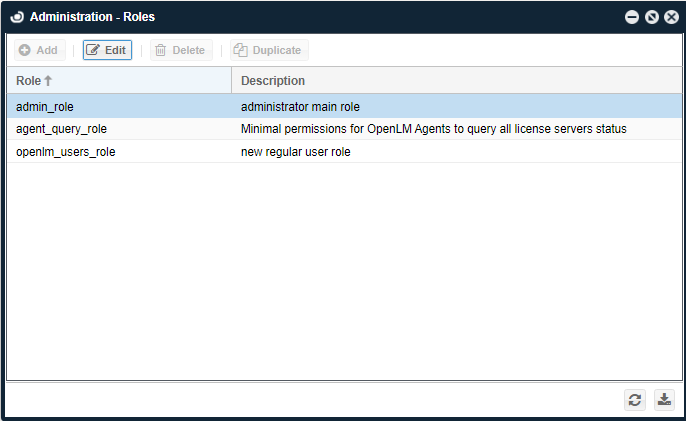
Task: Export the roles table via download icon
Action: click(664, 400)
